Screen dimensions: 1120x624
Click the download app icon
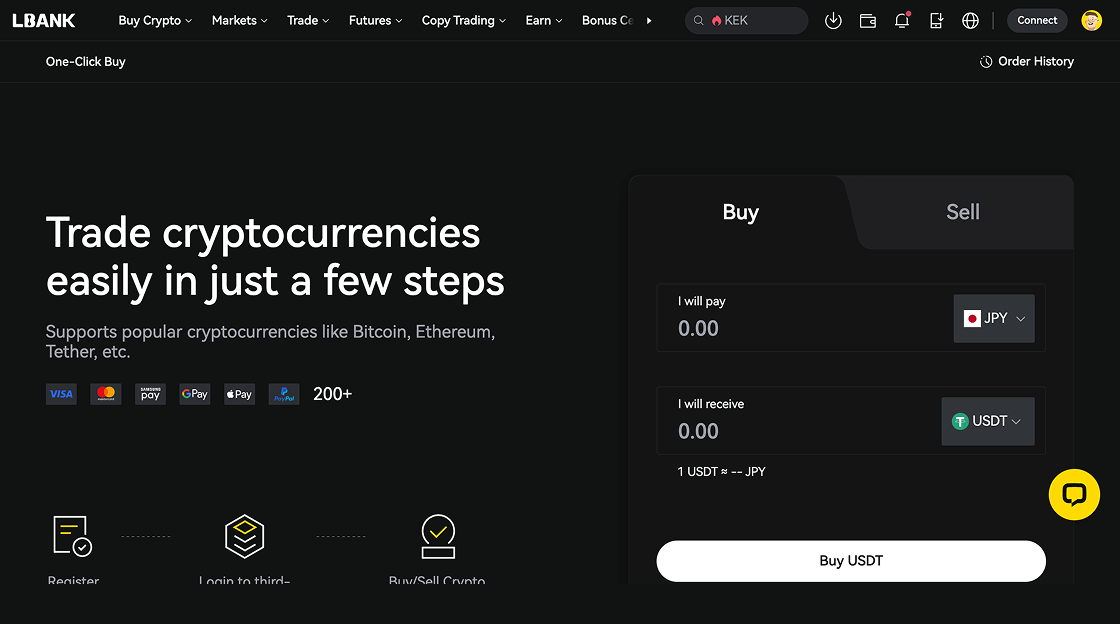(x=833, y=21)
